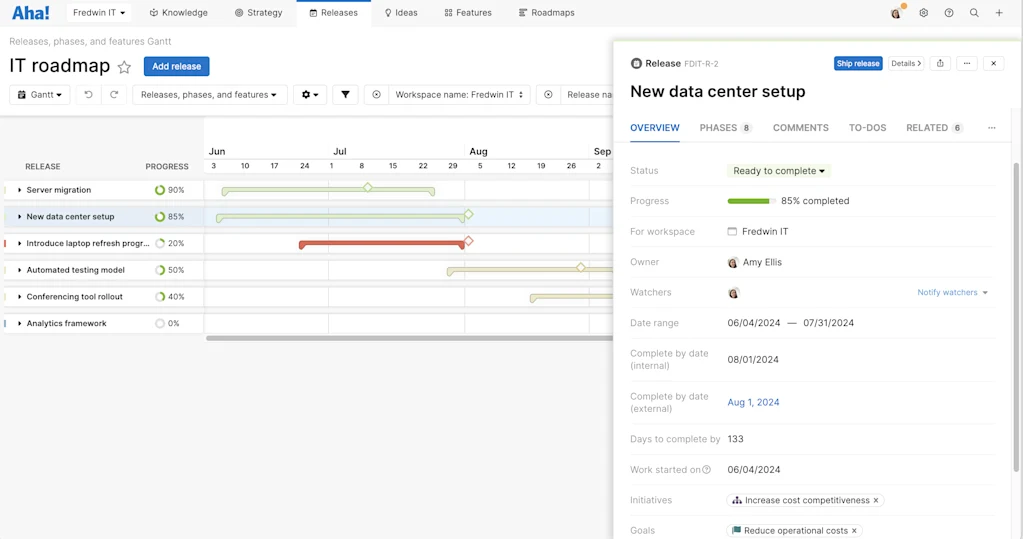Open the filter funnel icon
The image size is (1023, 539).
coord(345,95)
